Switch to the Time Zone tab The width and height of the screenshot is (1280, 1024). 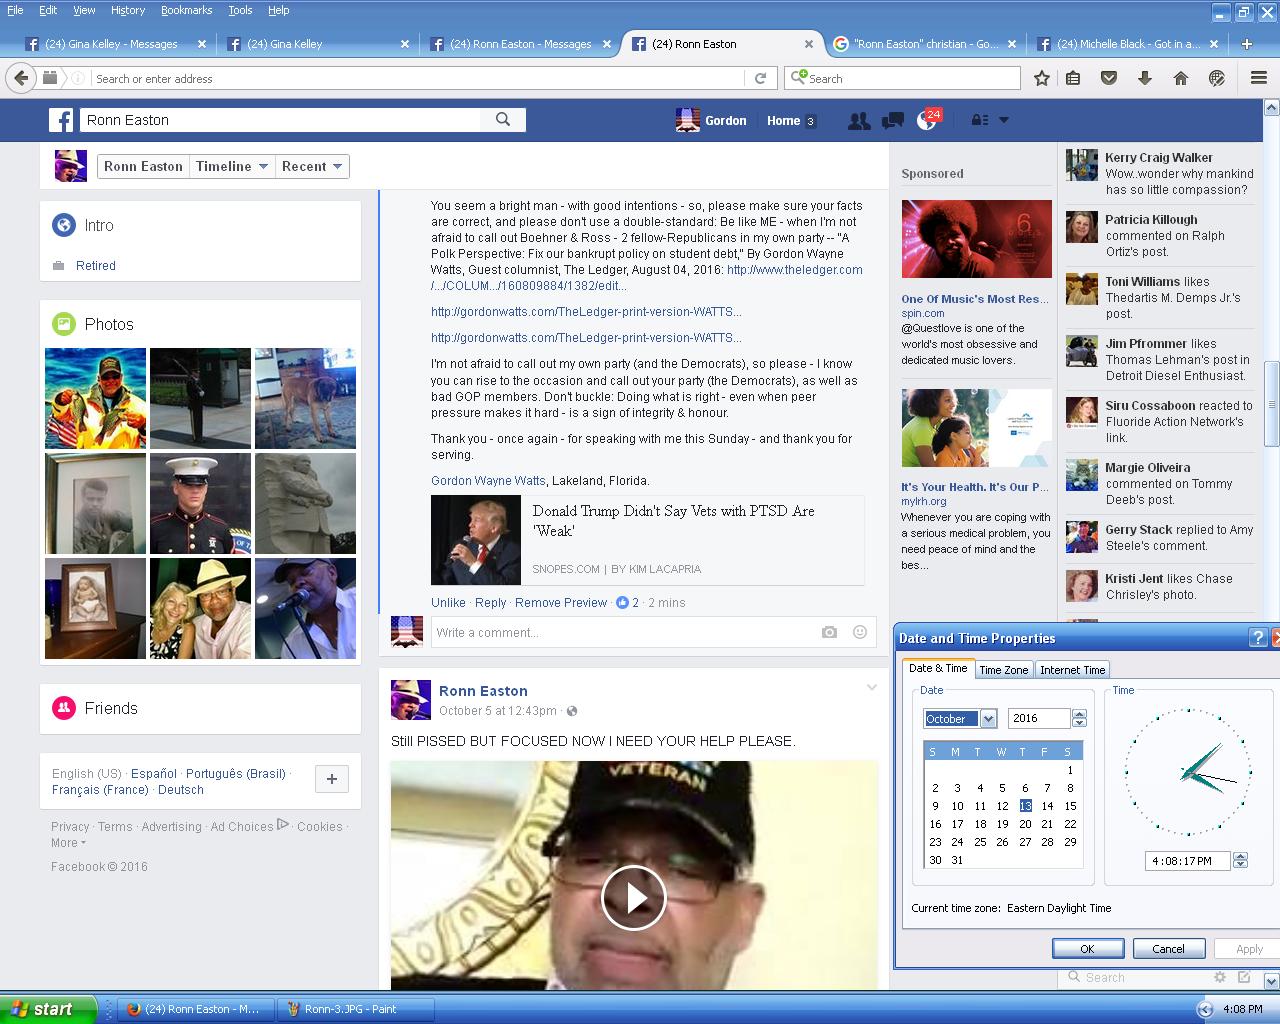(1003, 670)
